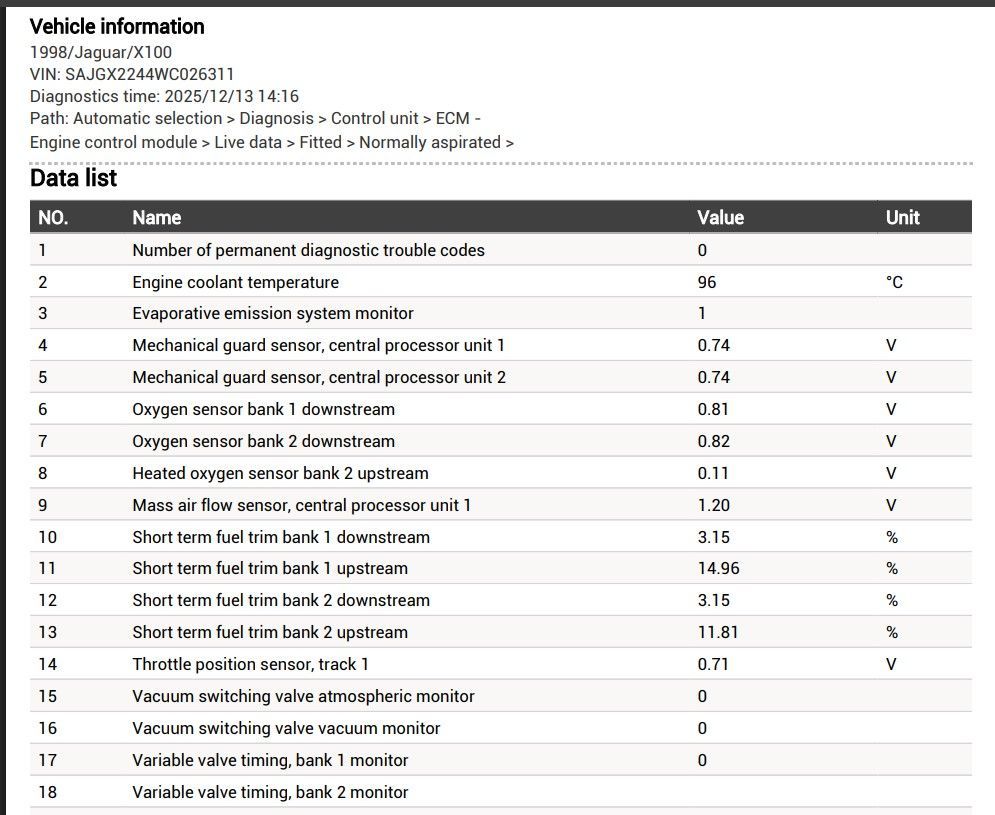Select the Evaporative emission system monitor row
The height and width of the screenshot is (815, 995).
[x=272, y=313]
